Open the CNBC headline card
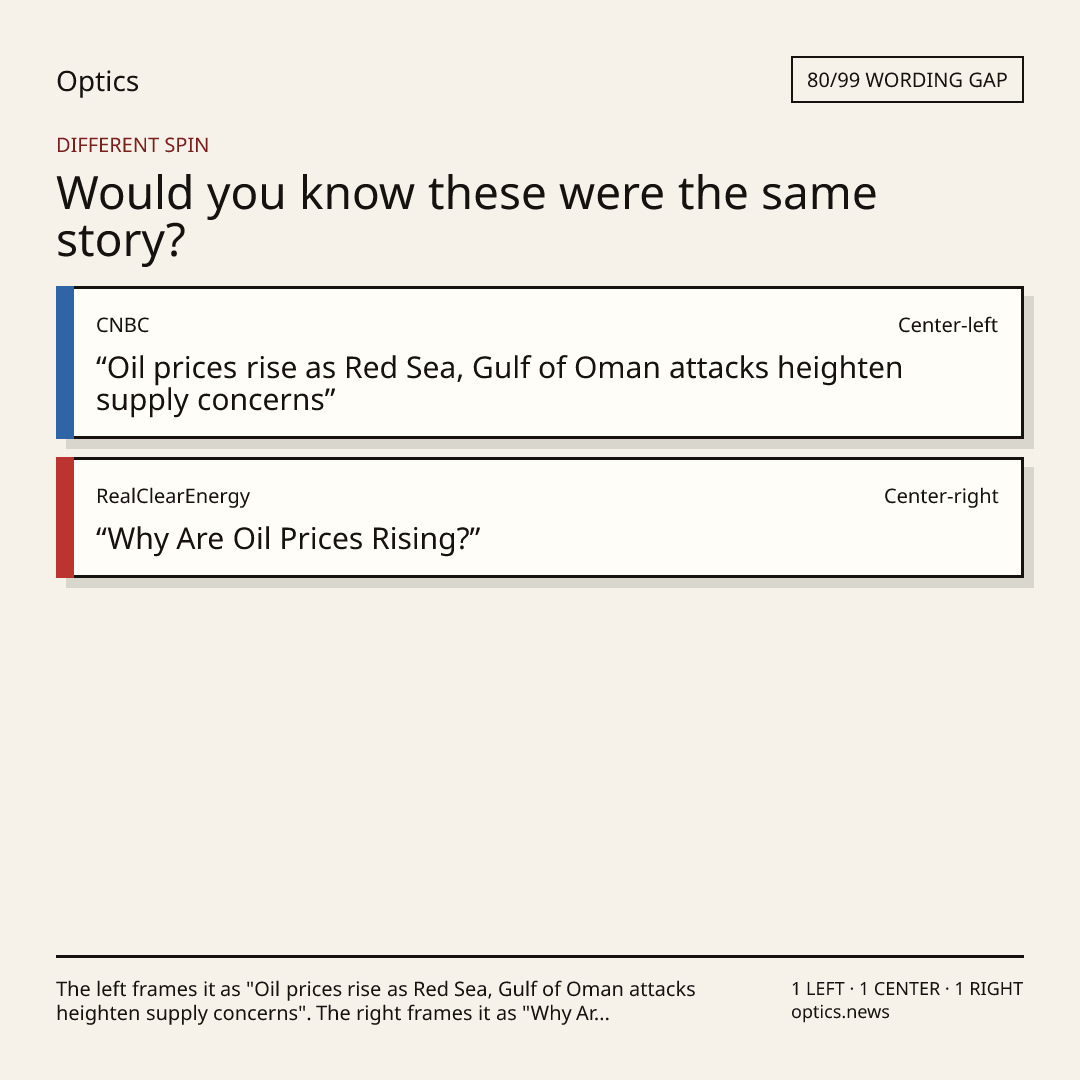Image resolution: width=1080 pixels, height=1080 pixels. (x=540, y=362)
